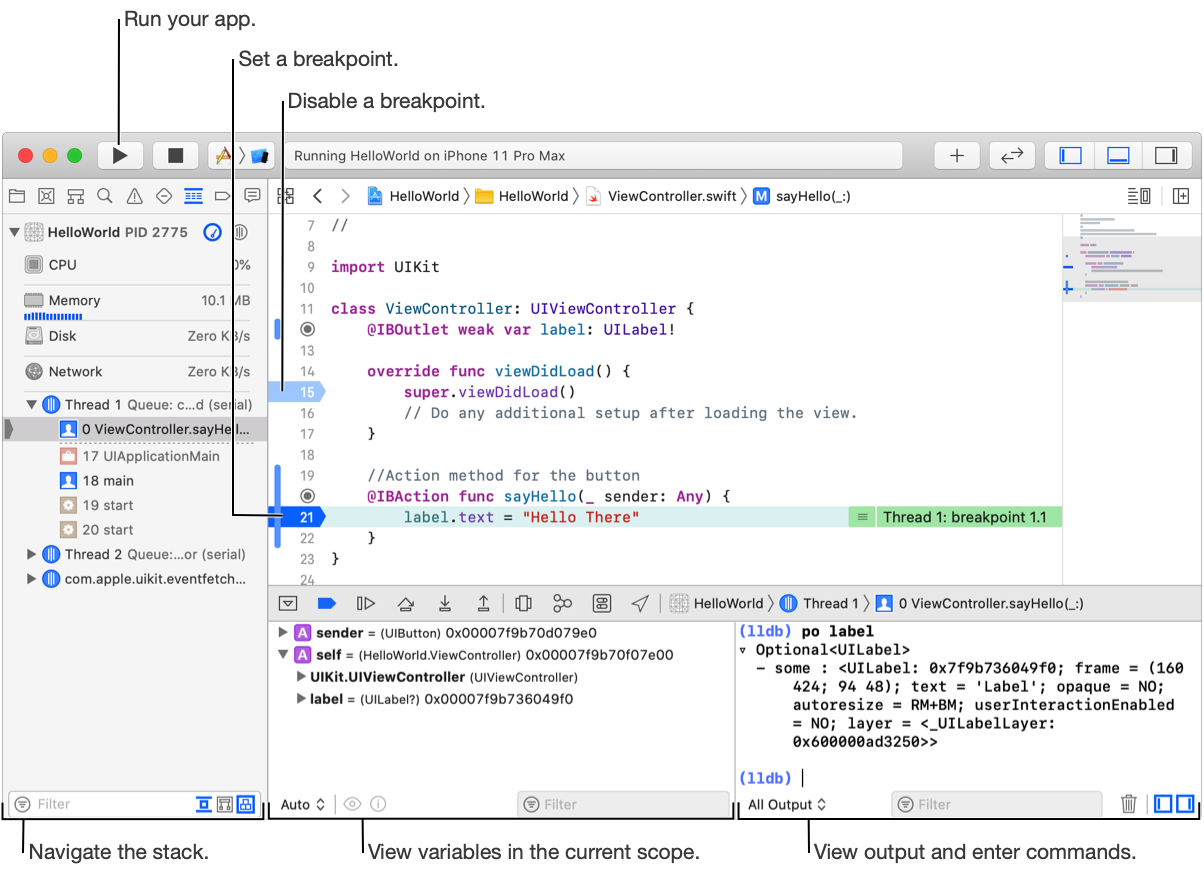Image resolution: width=1204 pixels, height=870 pixels.
Task: Clear console with the trash icon
Action: click(x=1128, y=804)
